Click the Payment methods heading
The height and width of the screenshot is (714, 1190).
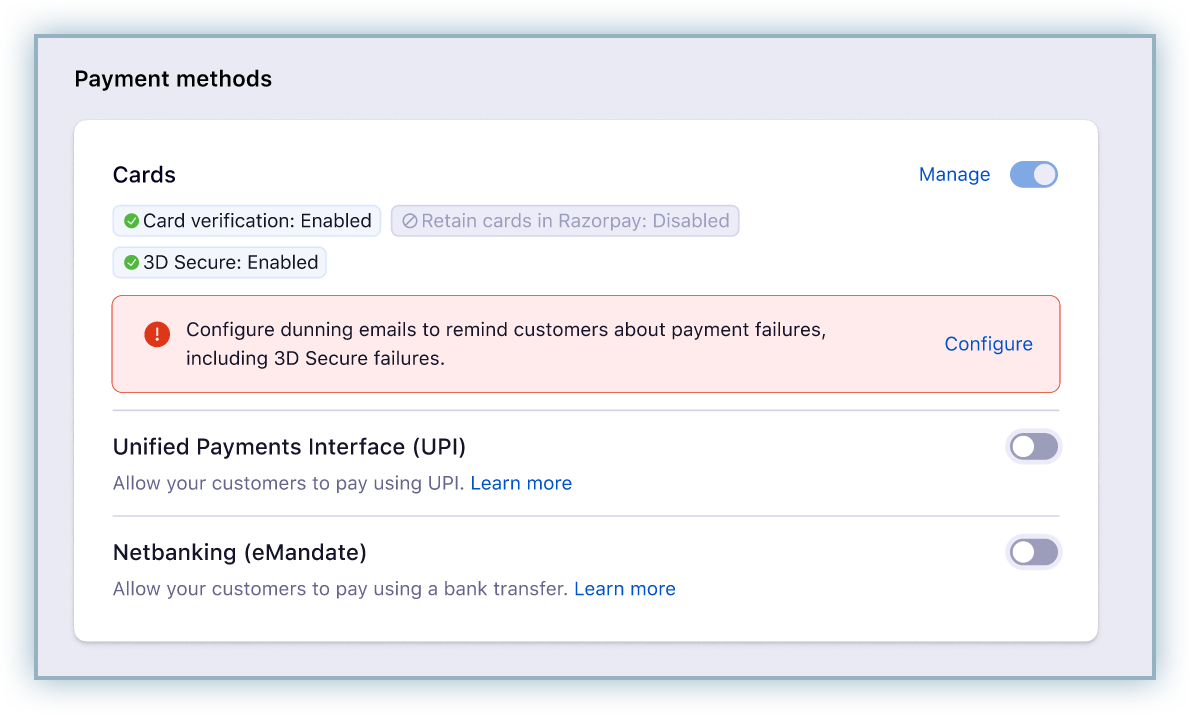pos(173,79)
